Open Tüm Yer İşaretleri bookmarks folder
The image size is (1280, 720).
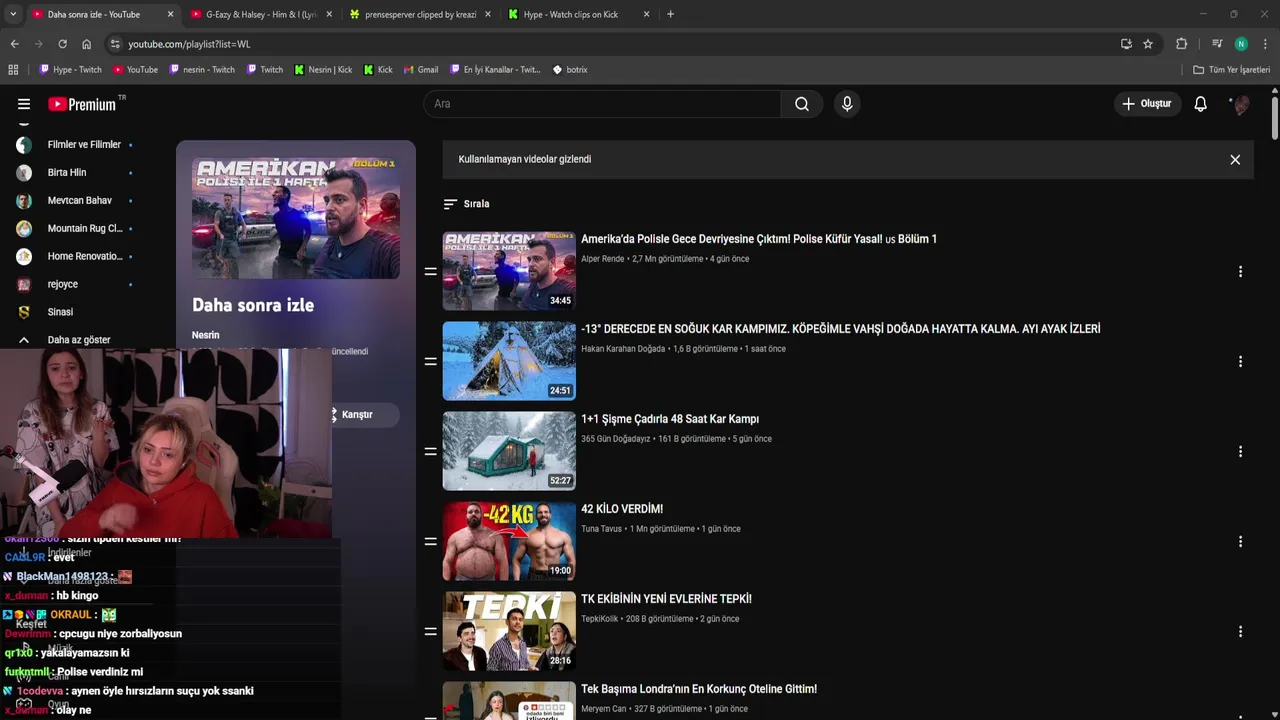tap(1231, 70)
